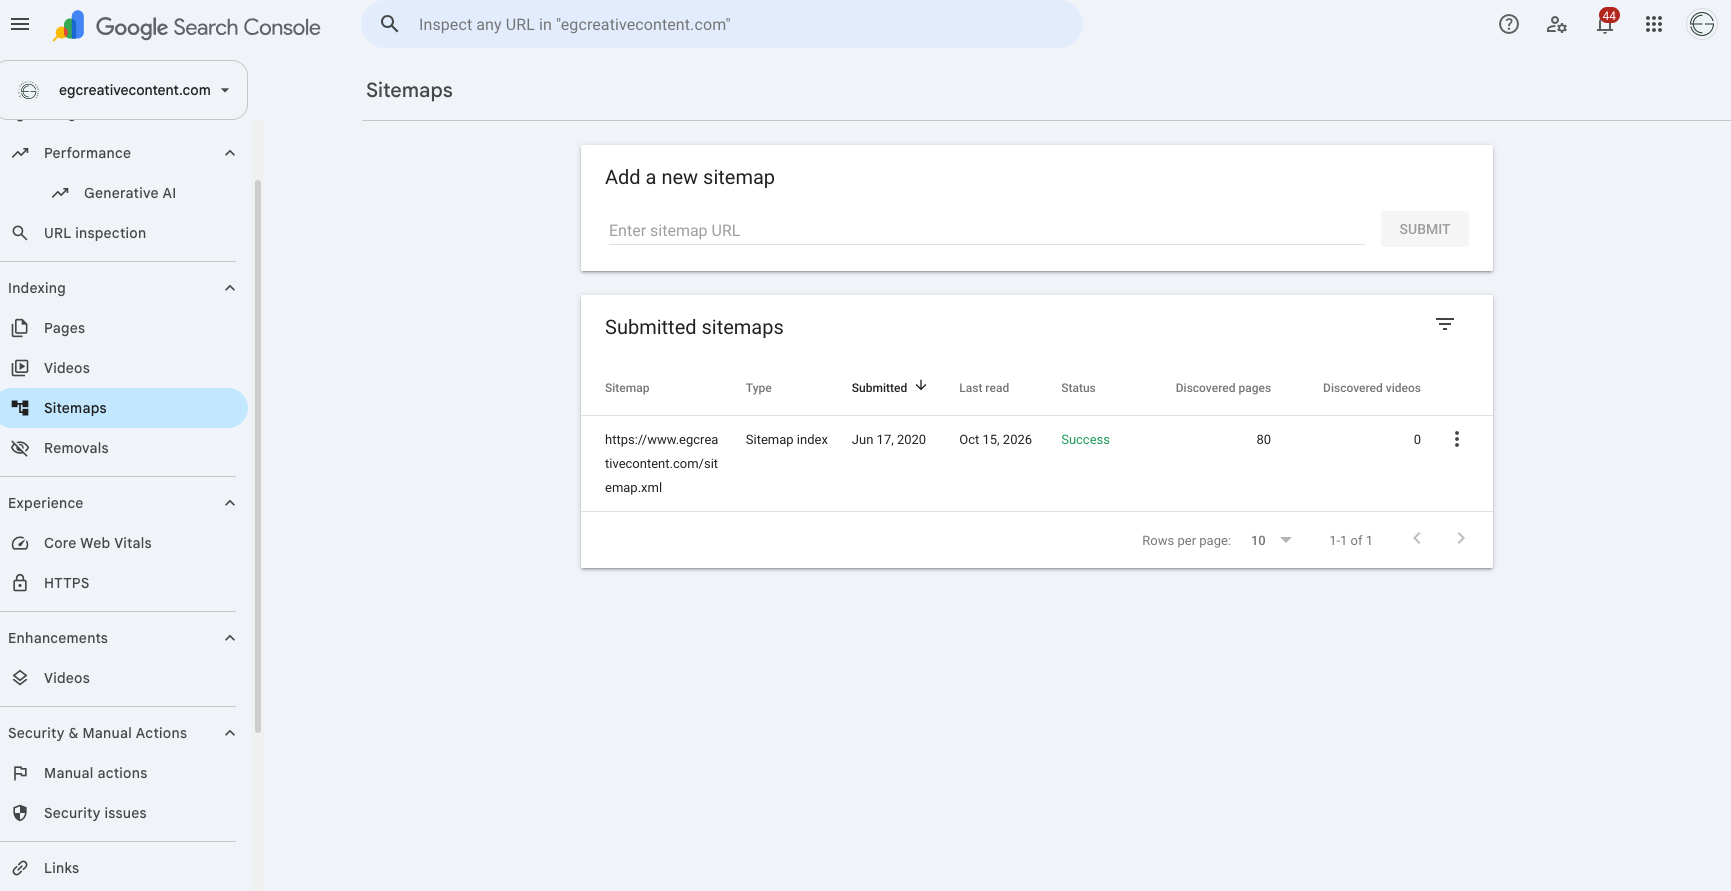Click the Generative AI trend icon
This screenshot has width=1731, height=891.
(60, 193)
